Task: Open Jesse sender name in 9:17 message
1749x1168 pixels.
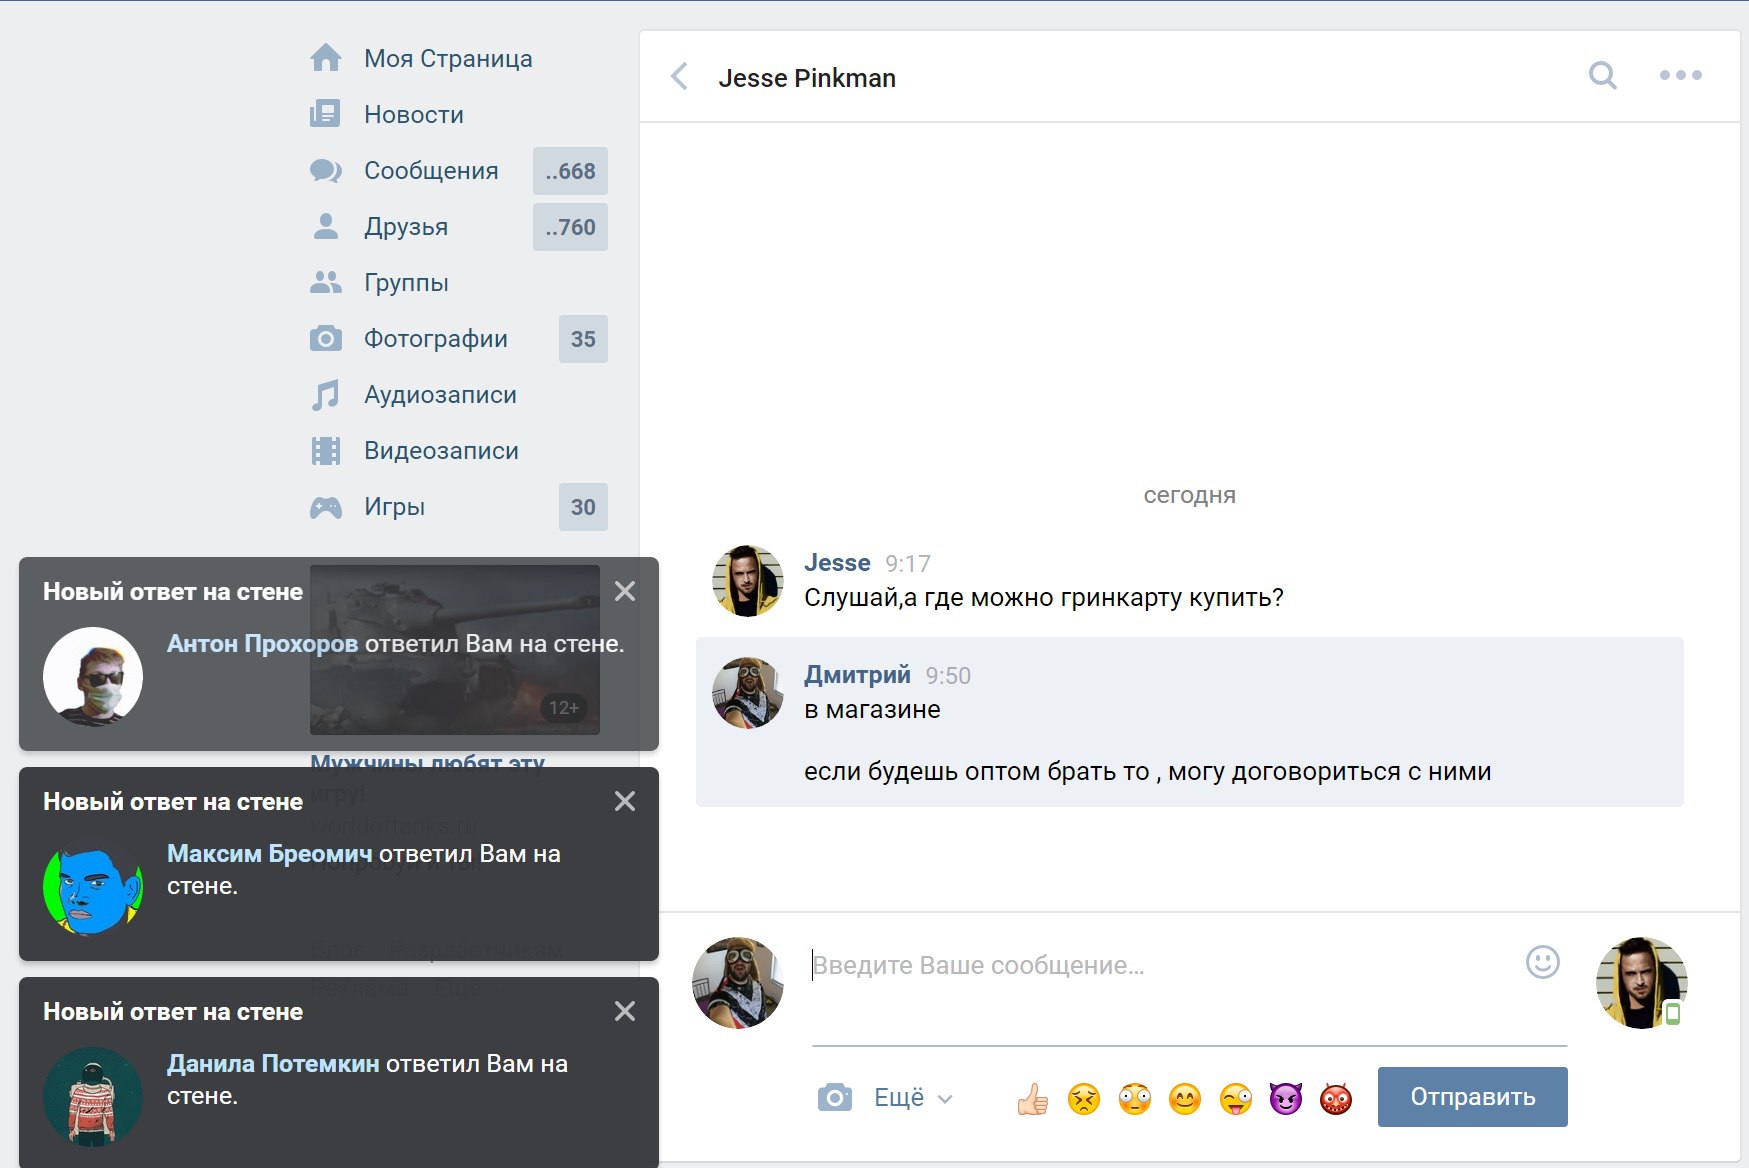Action: (x=837, y=563)
